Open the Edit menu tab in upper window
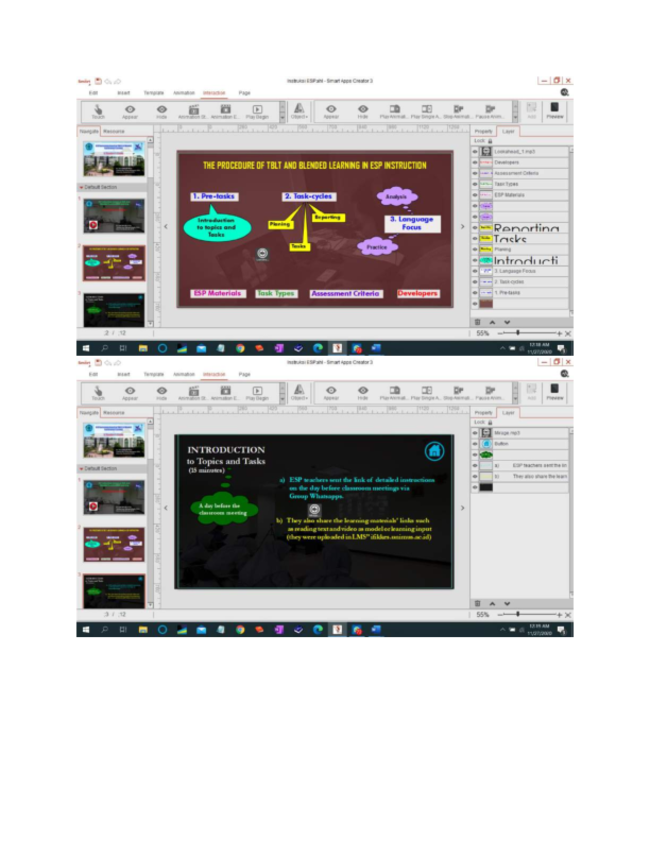 tap(93, 93)
